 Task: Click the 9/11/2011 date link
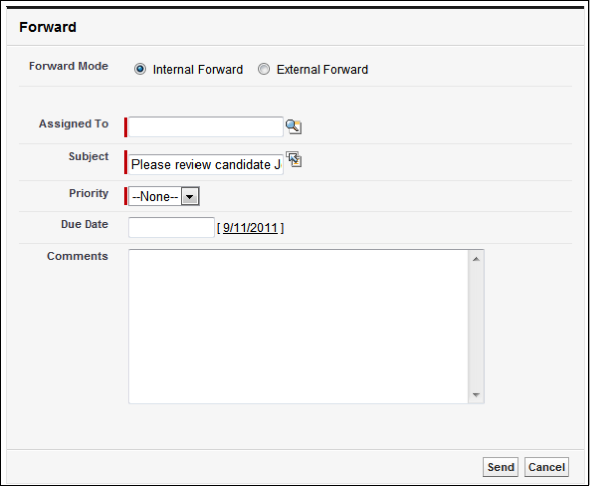[x=250, y=228]
